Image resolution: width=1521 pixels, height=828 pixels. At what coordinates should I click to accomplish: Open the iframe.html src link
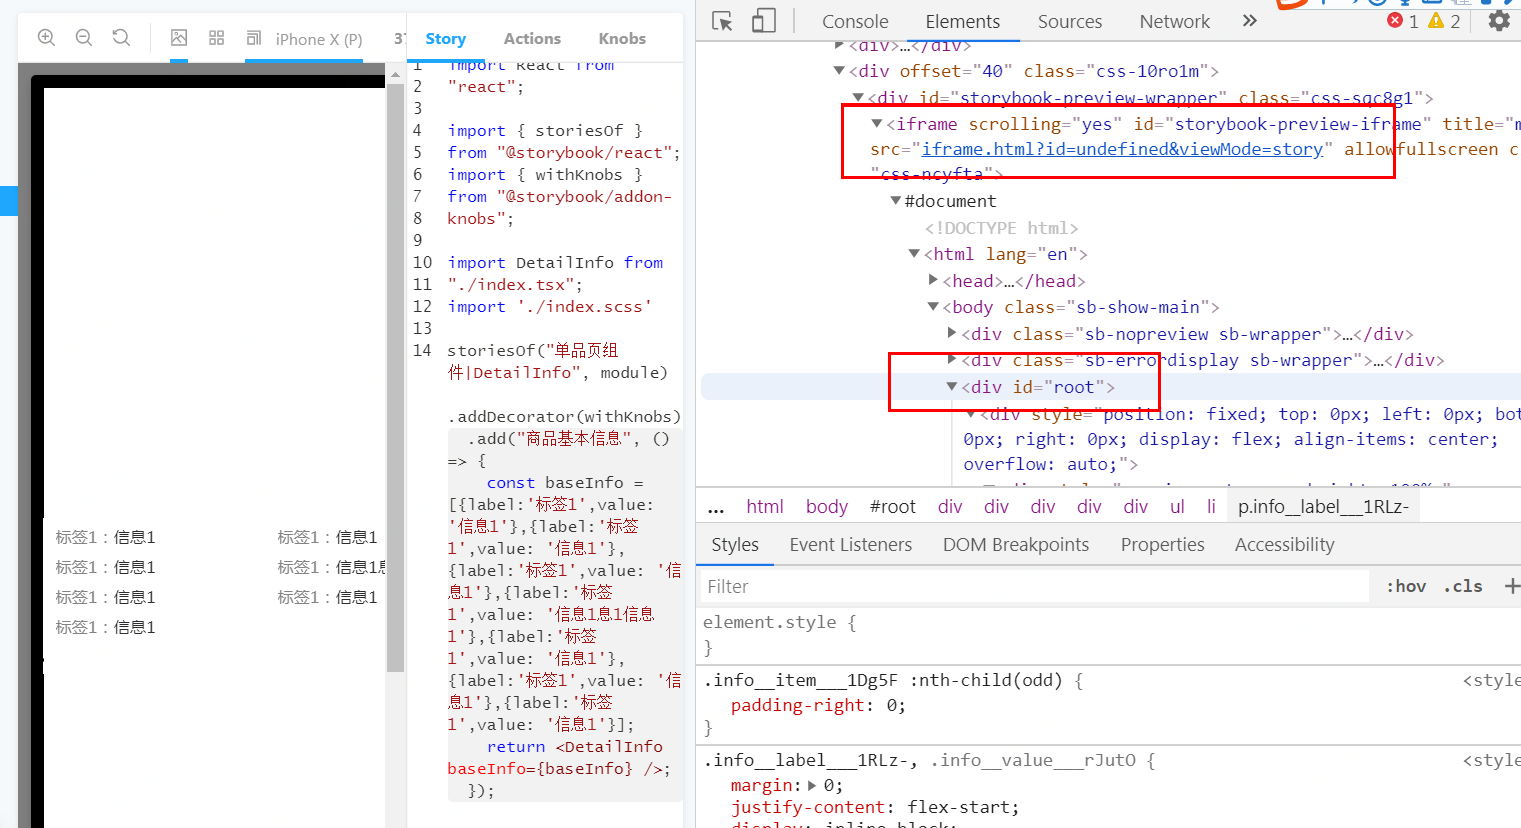click(1121, 149)
